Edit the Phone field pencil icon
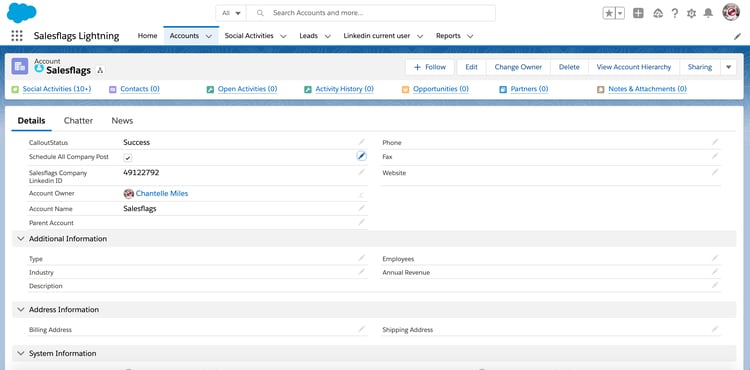750x370 pixels. point(715,142)
